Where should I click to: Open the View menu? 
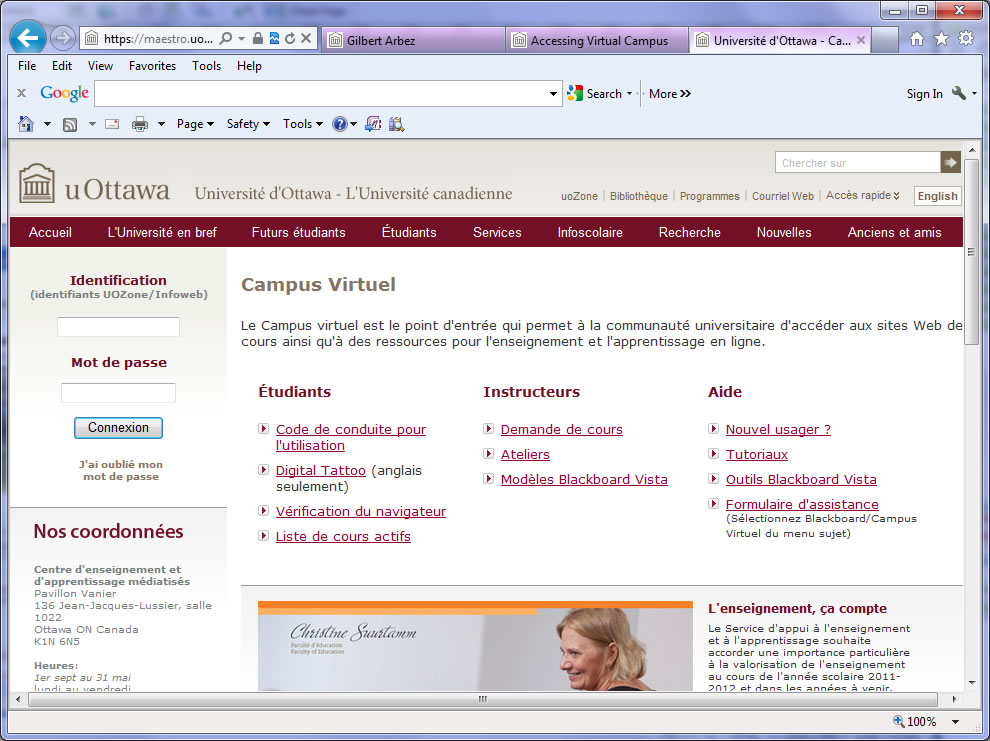pyautogui.click(x=100, y=66)
